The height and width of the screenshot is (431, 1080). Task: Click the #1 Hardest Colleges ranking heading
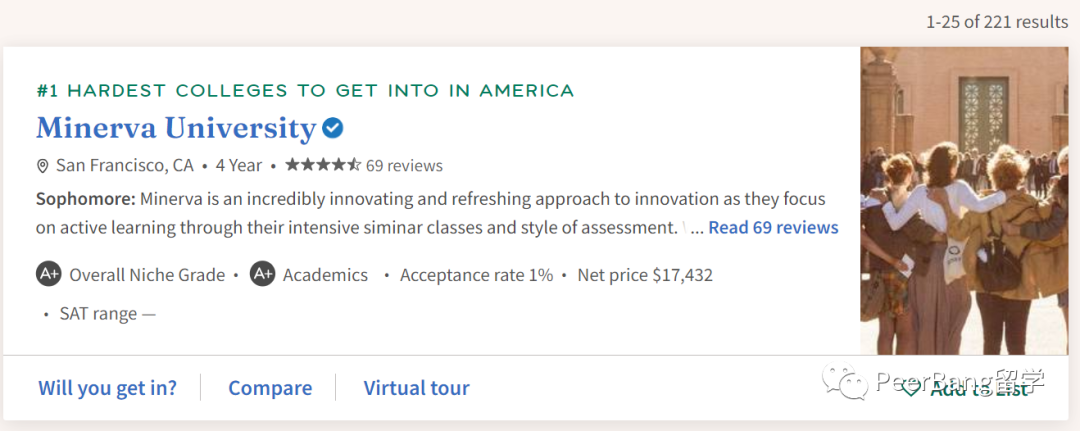(x=305, y=91)
